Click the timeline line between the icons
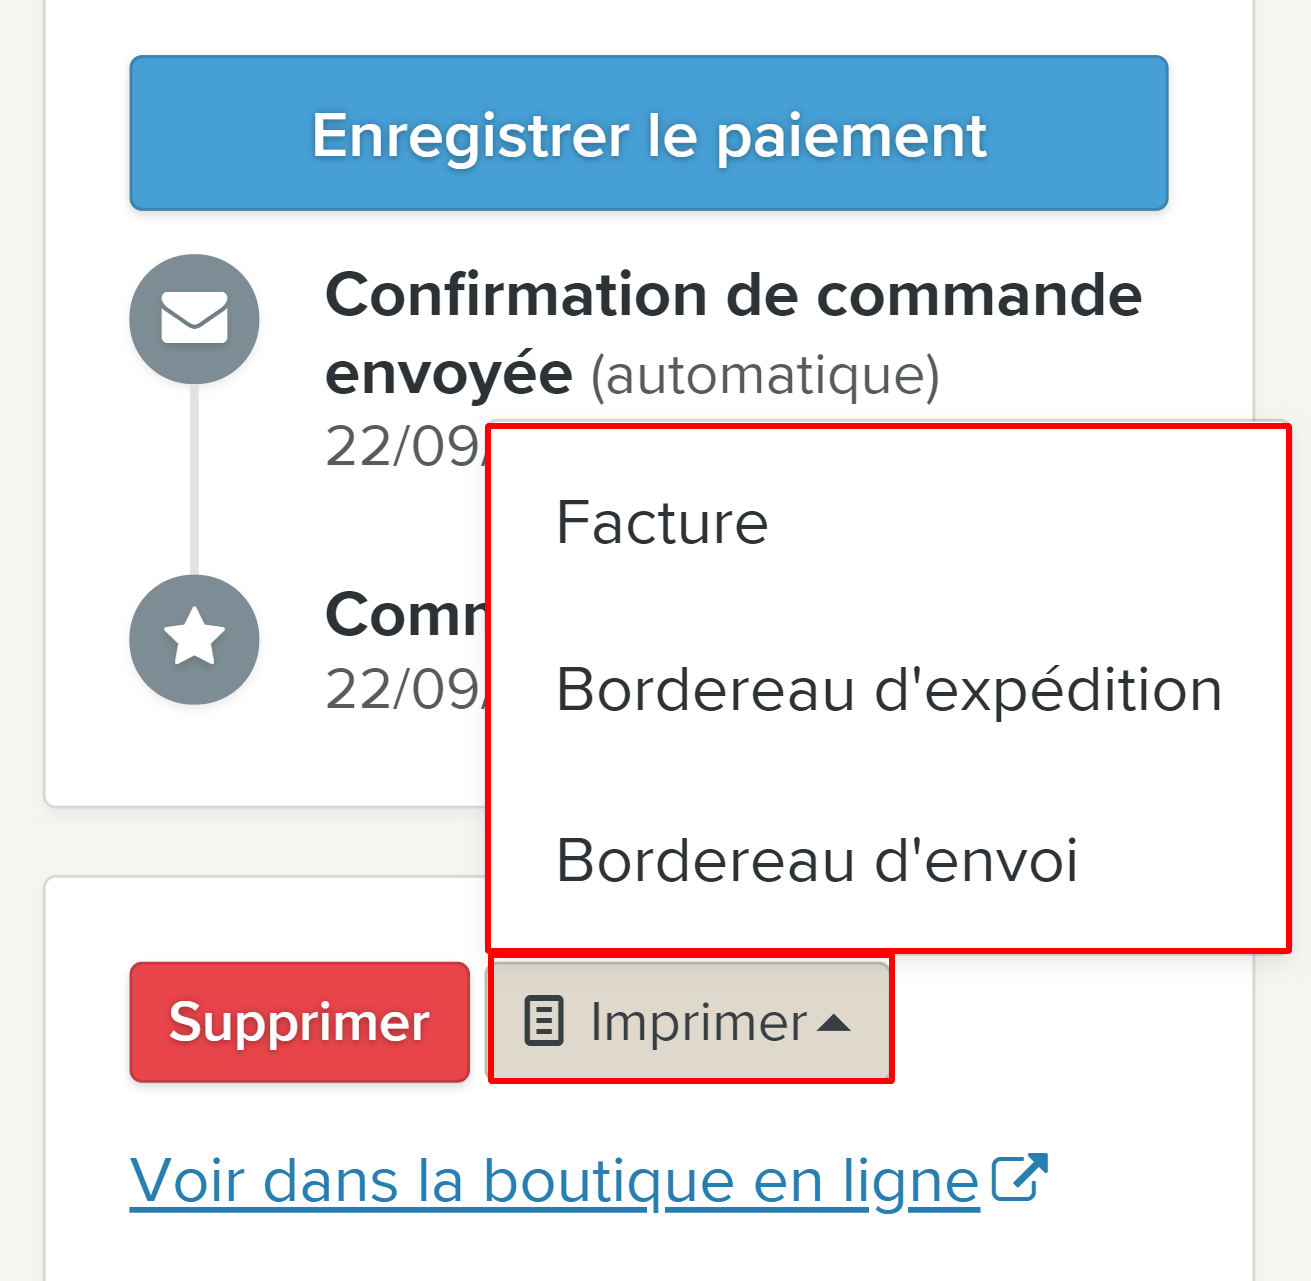 coord(194,479)
